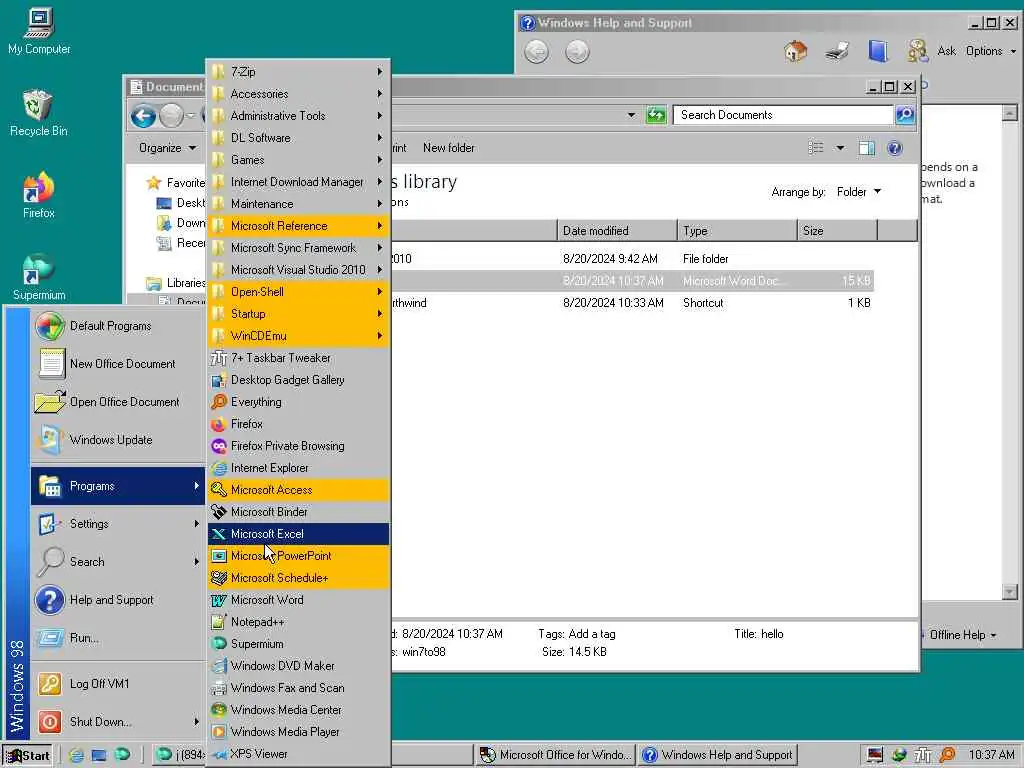Expand the Search submenu in Start menu

[x=118, y=562]
